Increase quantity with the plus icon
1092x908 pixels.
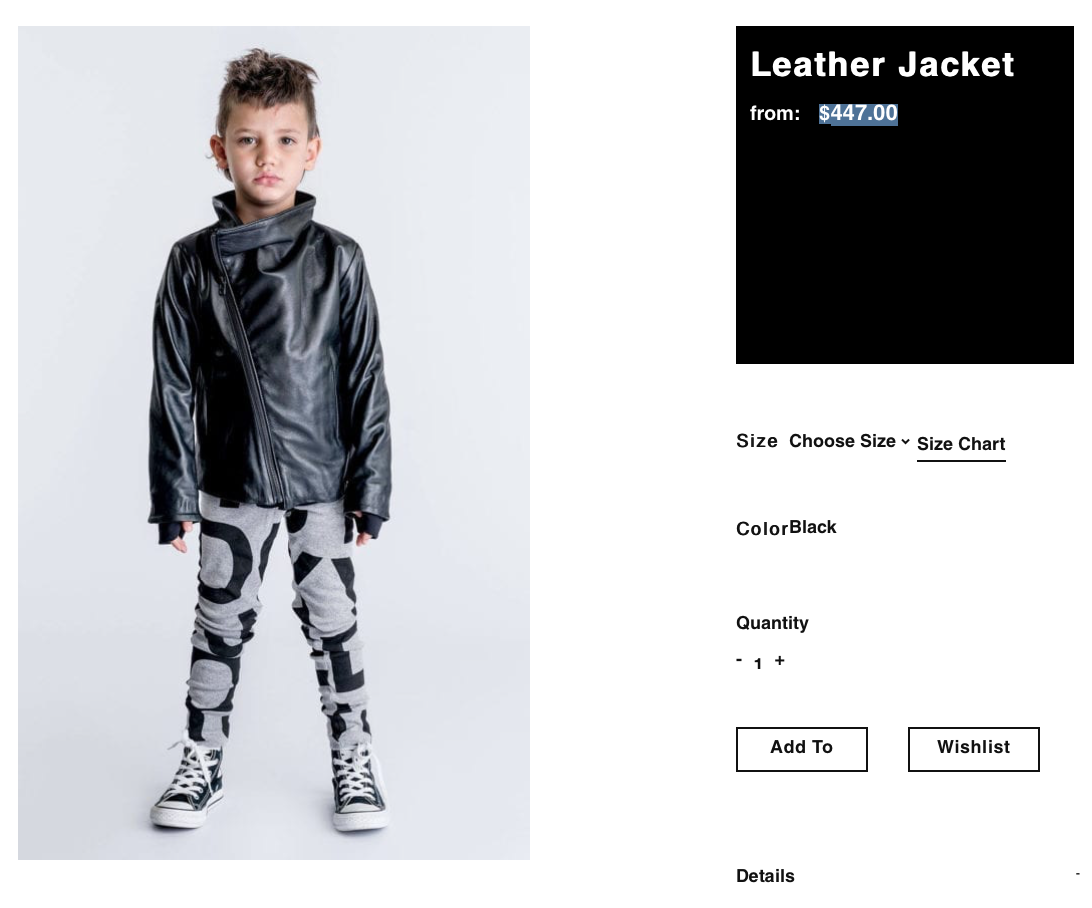click(x=779, y=660)
